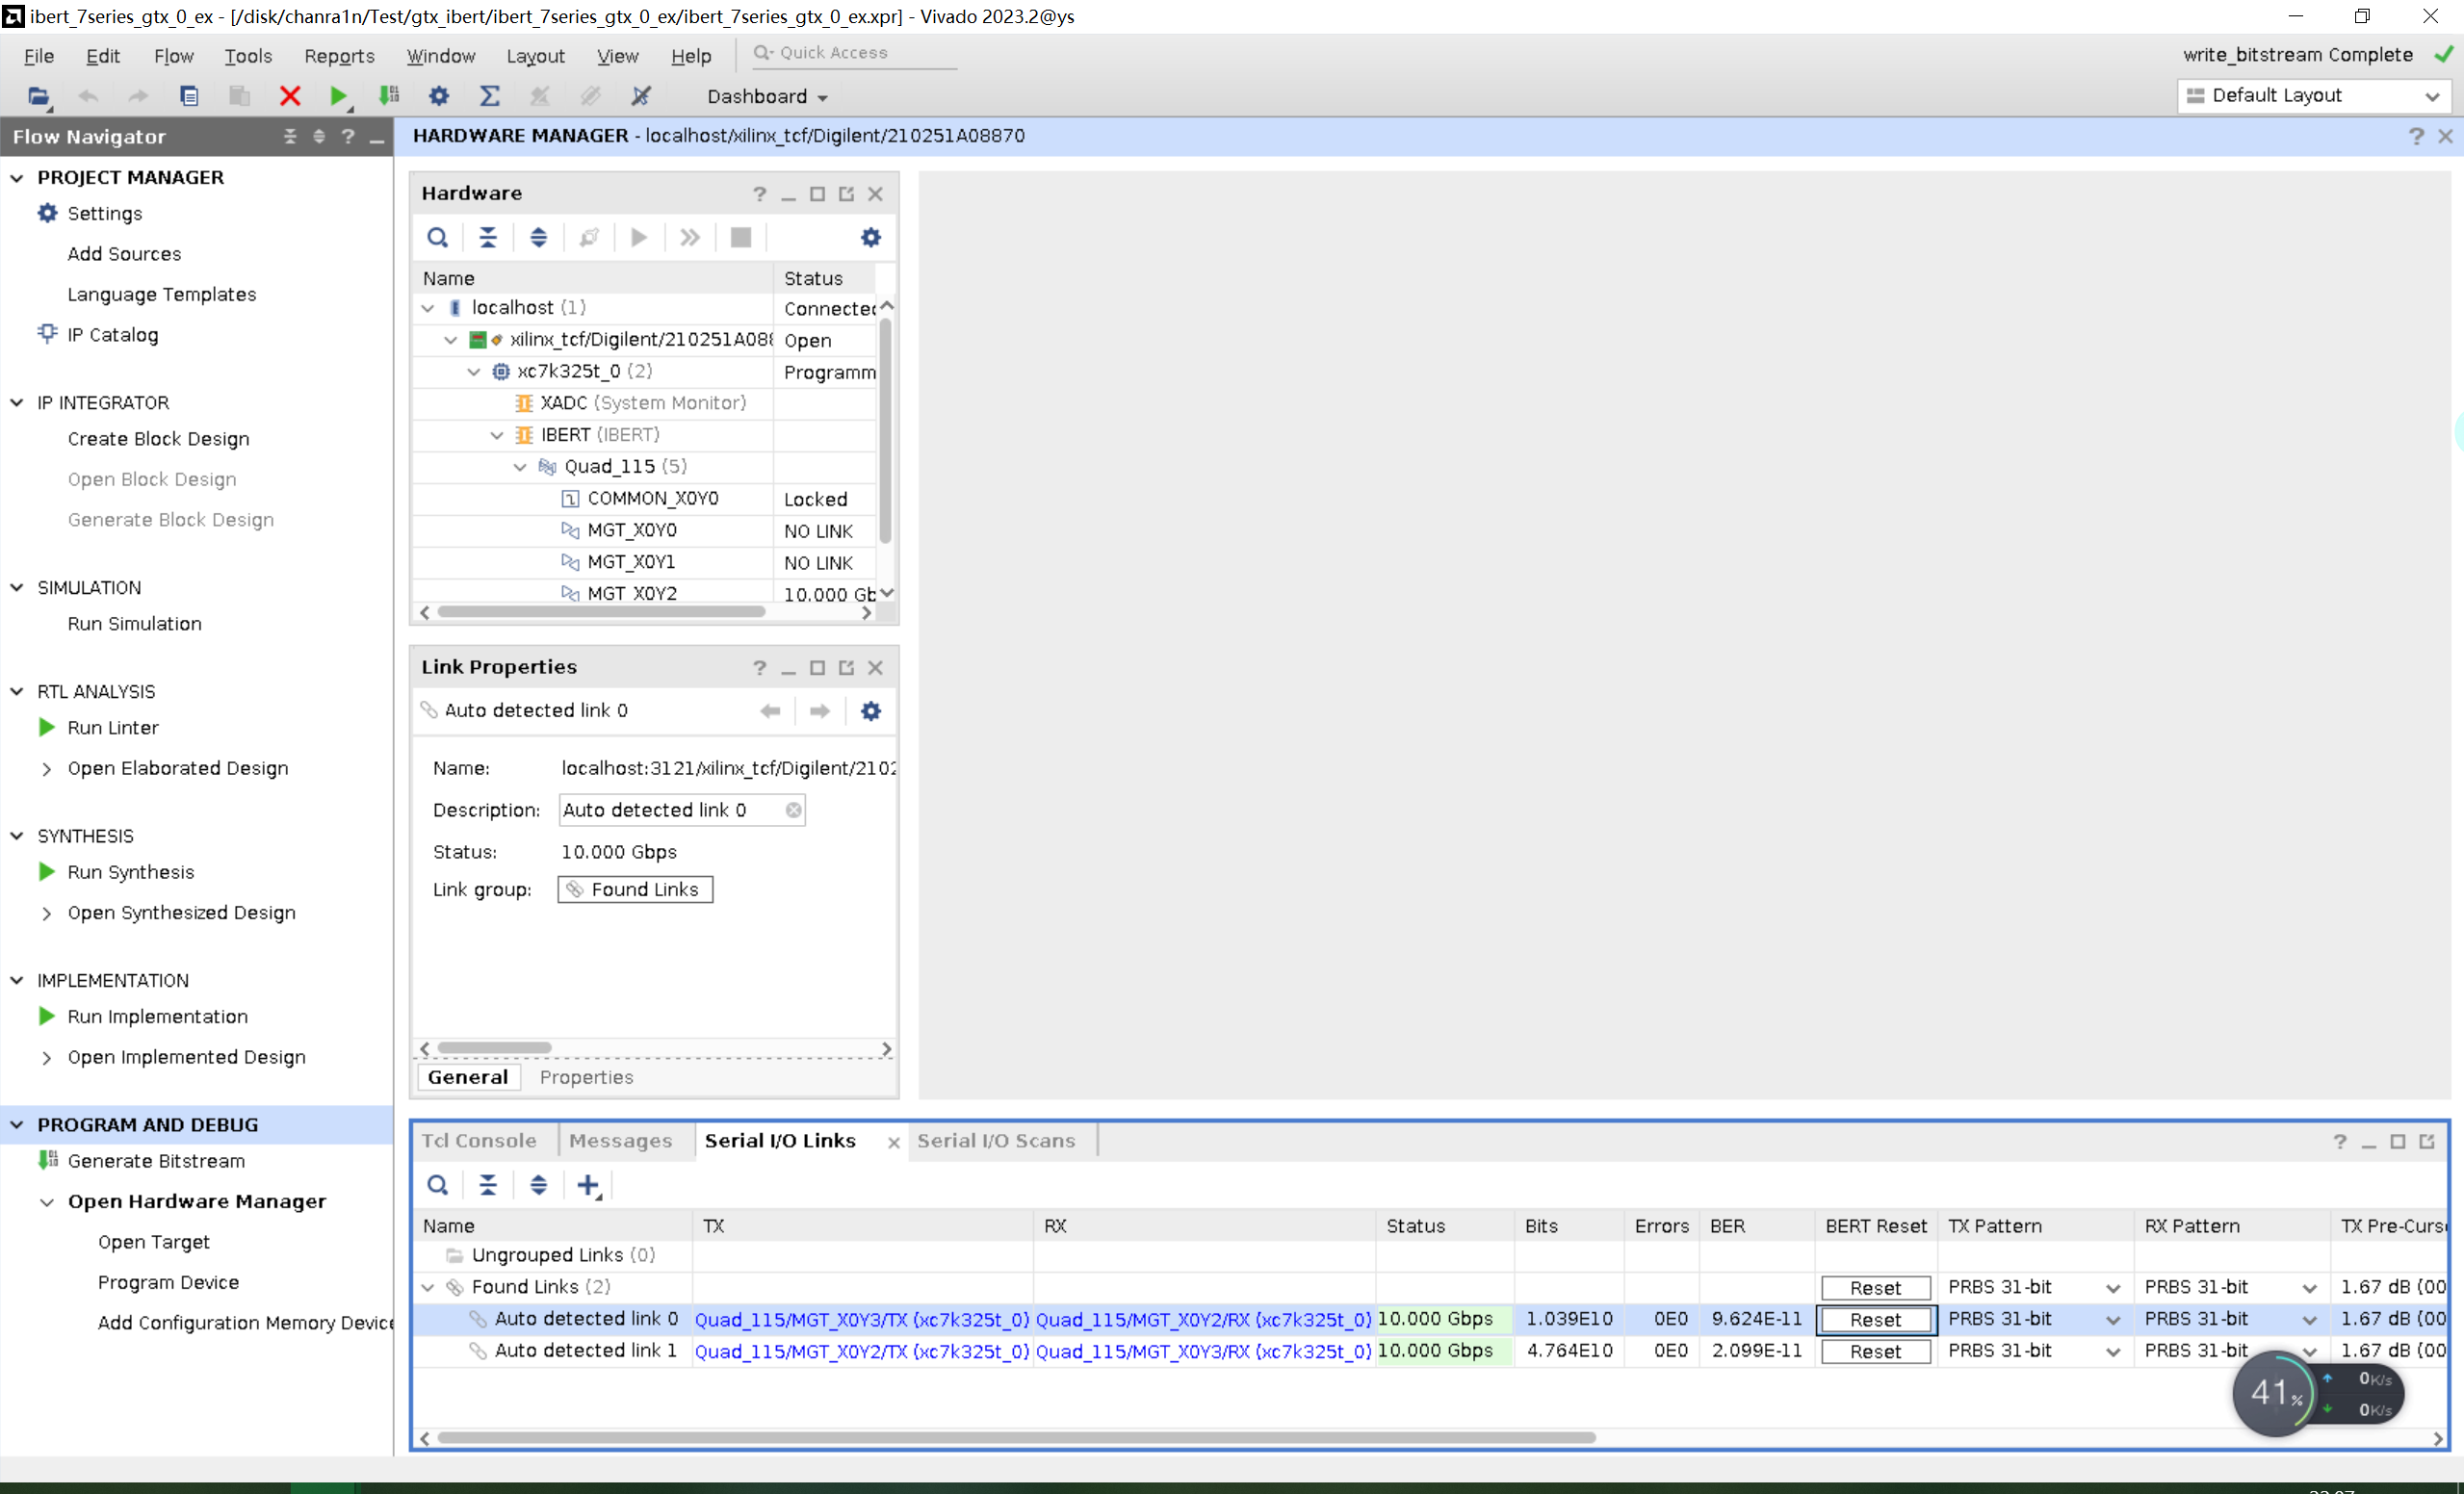Viewport: 2464px width, 1494px height.
Task: Click Reset for Auto detected link 1
Action: (1874, 1351)
